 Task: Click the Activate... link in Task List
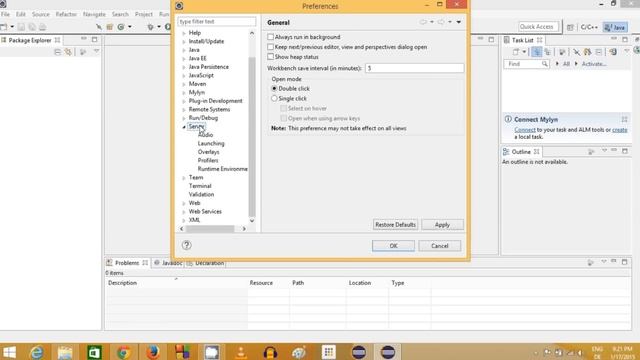point(594,64)
